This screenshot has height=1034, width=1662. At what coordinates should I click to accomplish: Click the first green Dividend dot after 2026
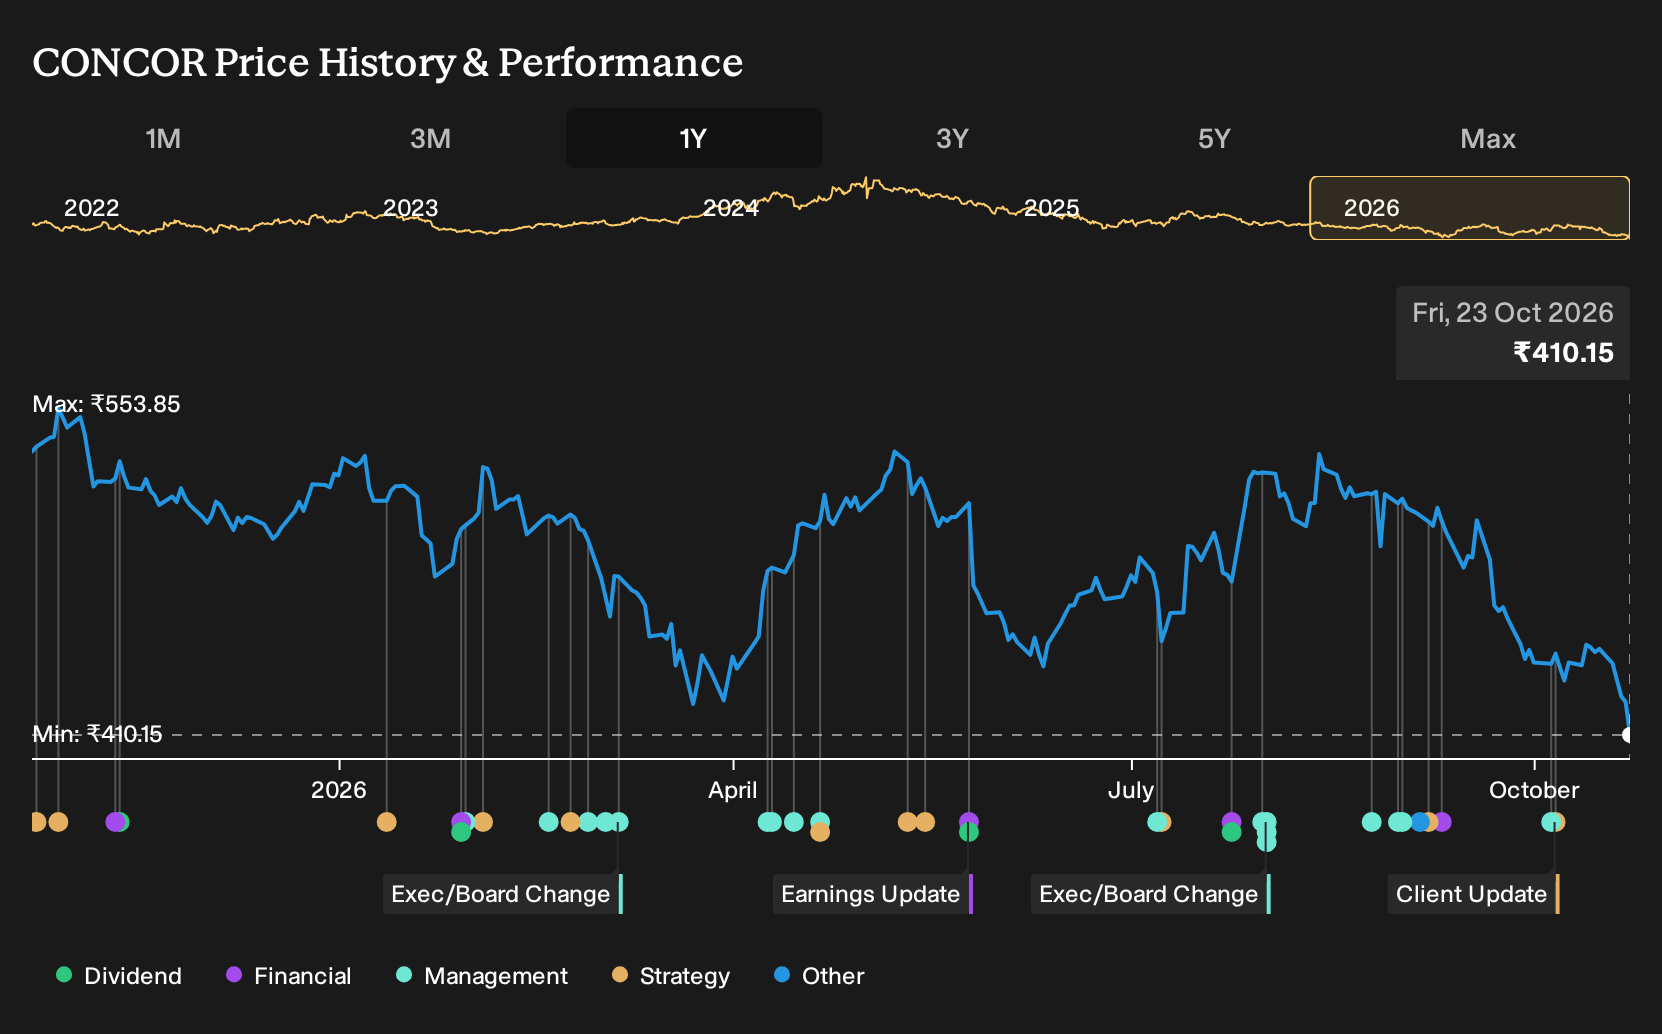pyautogui.click(x=460, y=832)
